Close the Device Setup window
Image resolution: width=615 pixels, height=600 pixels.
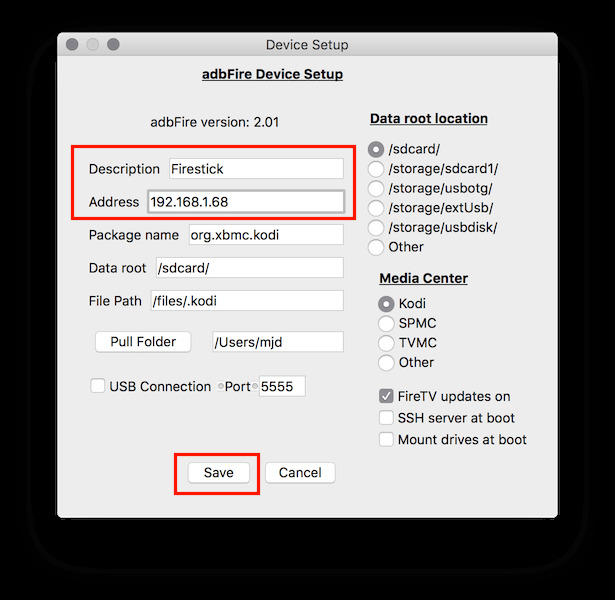click(x=72, y=44)
